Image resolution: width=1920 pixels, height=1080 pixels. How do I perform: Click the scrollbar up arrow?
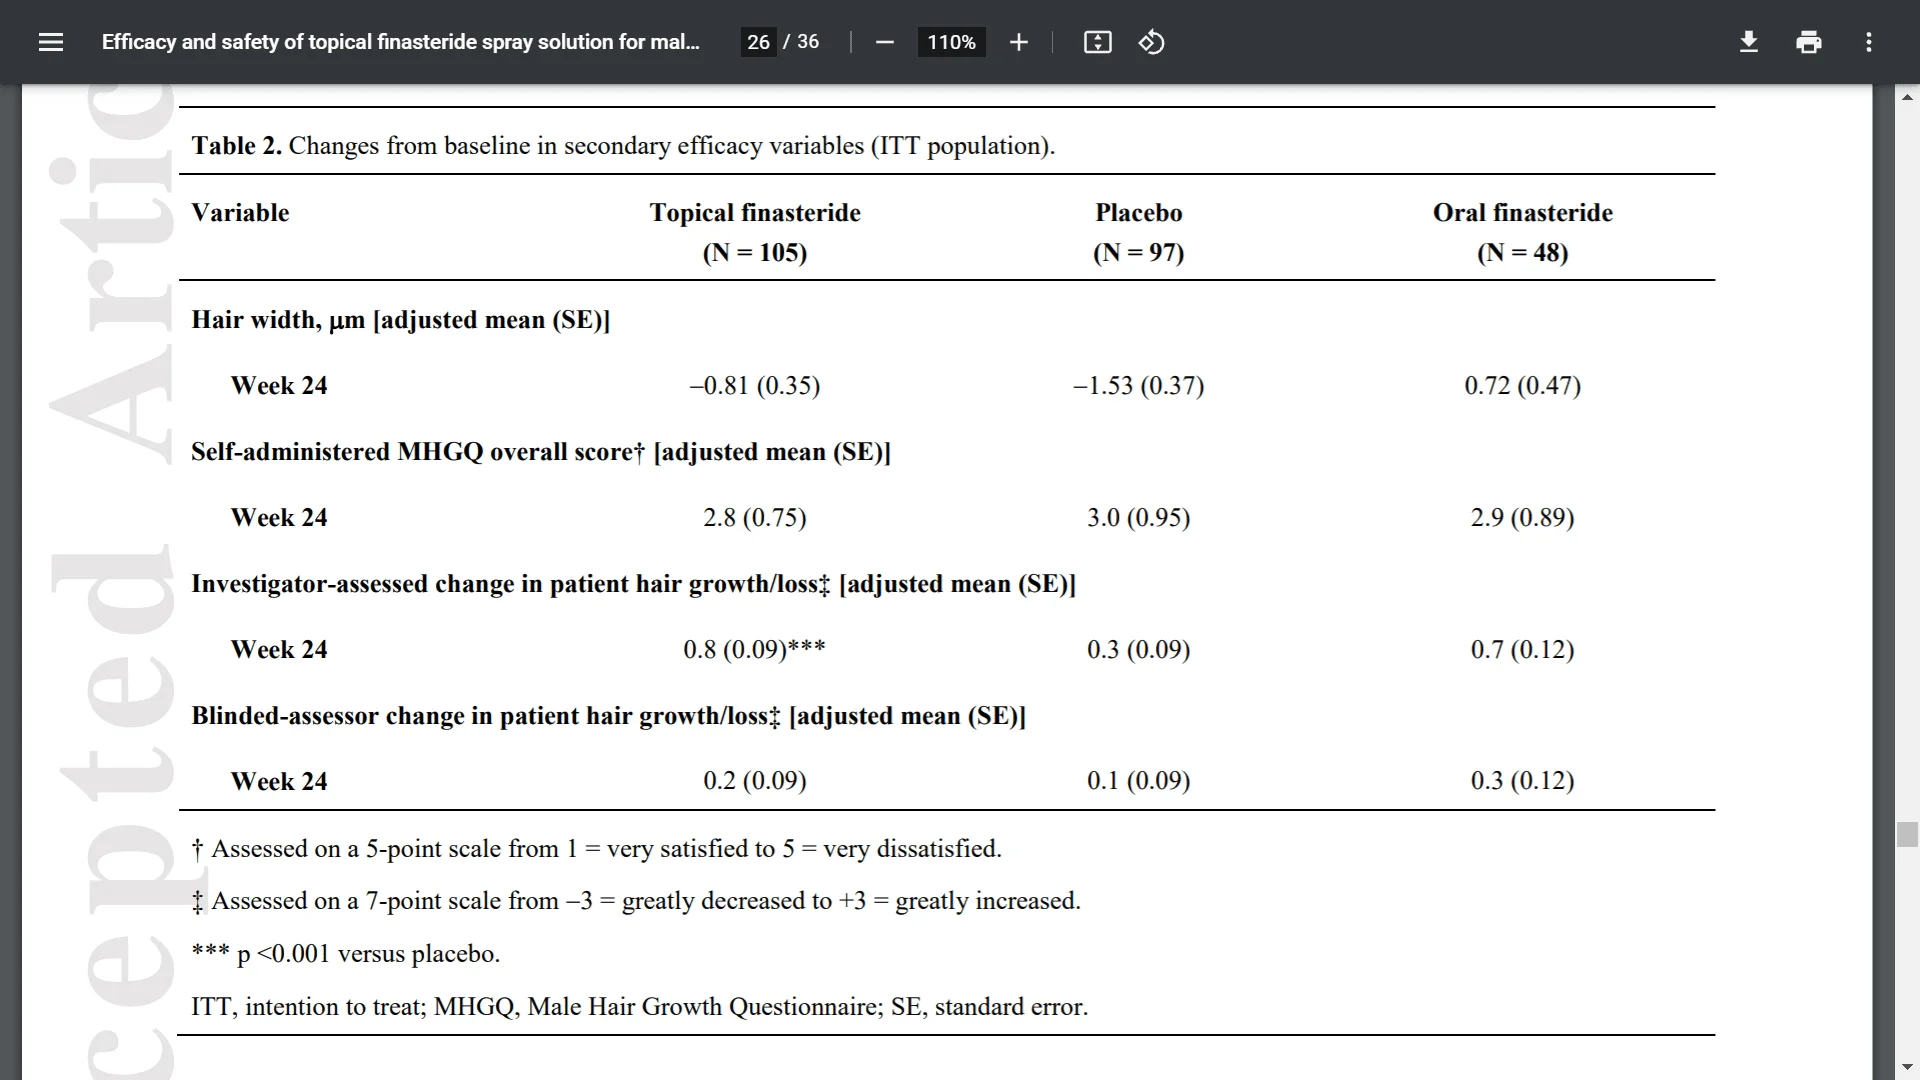point(1907,97)
